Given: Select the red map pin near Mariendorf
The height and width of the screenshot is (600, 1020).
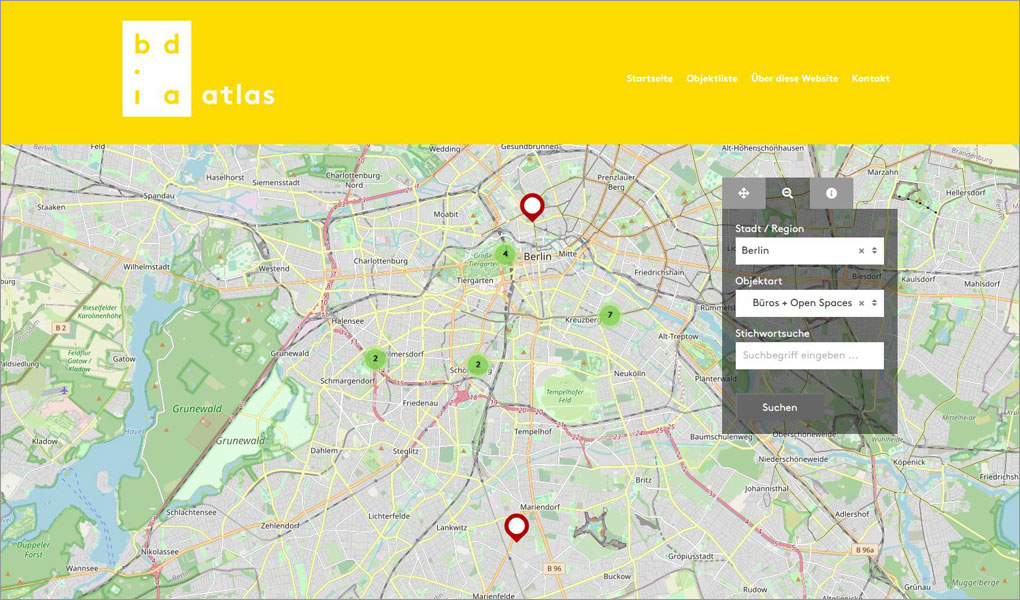Looking at the screenshot, I should coord(516,526).
